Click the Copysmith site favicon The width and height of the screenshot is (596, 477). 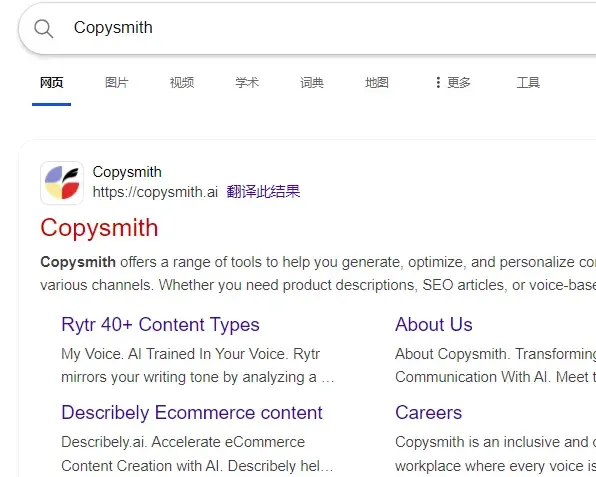coord(62,183)
